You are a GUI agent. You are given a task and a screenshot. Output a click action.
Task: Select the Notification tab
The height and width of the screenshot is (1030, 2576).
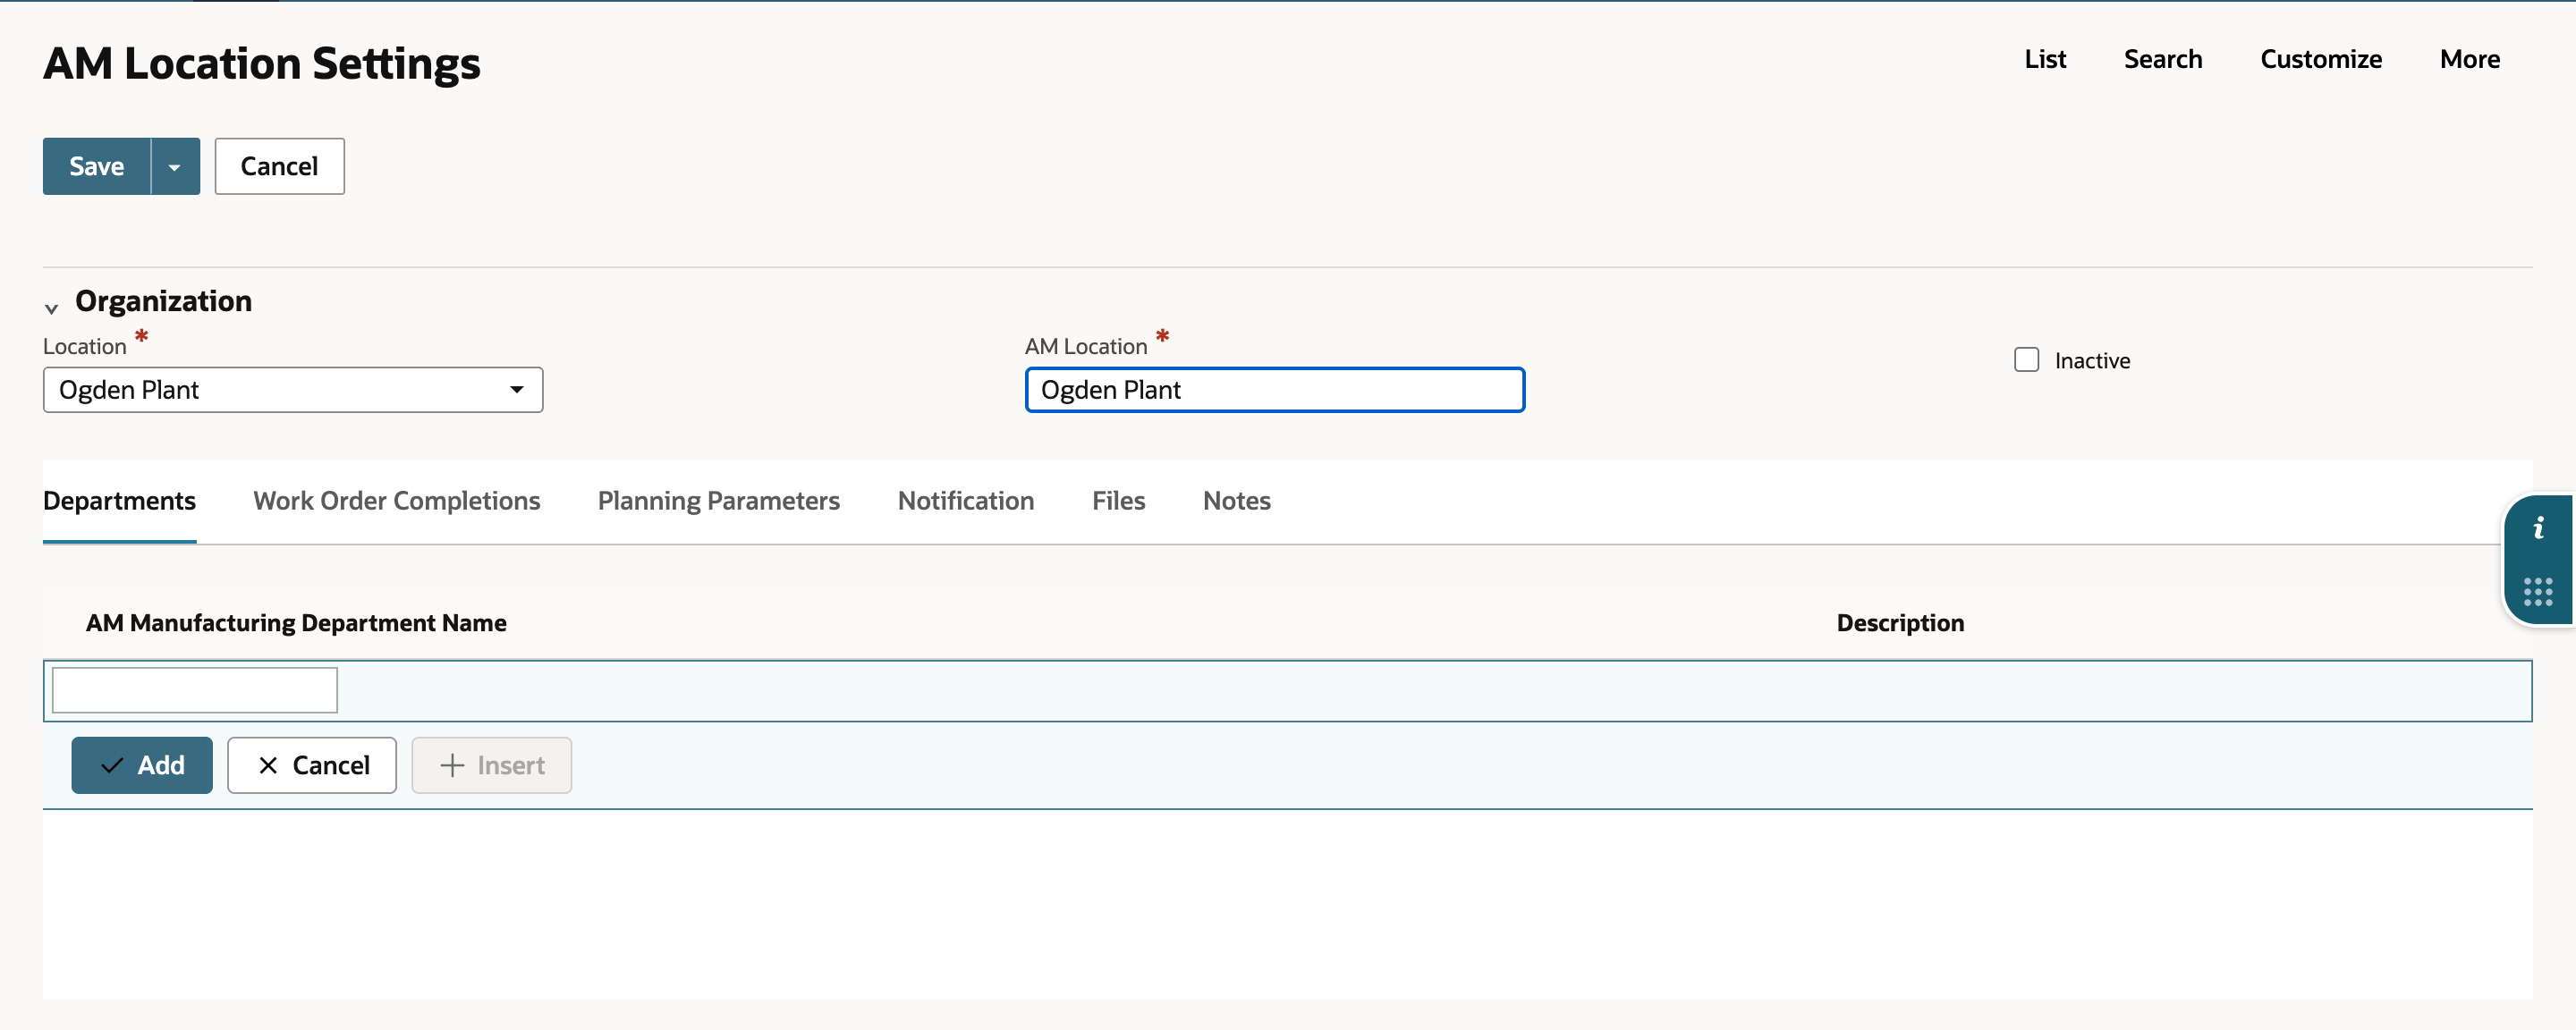tap(965, 501)
